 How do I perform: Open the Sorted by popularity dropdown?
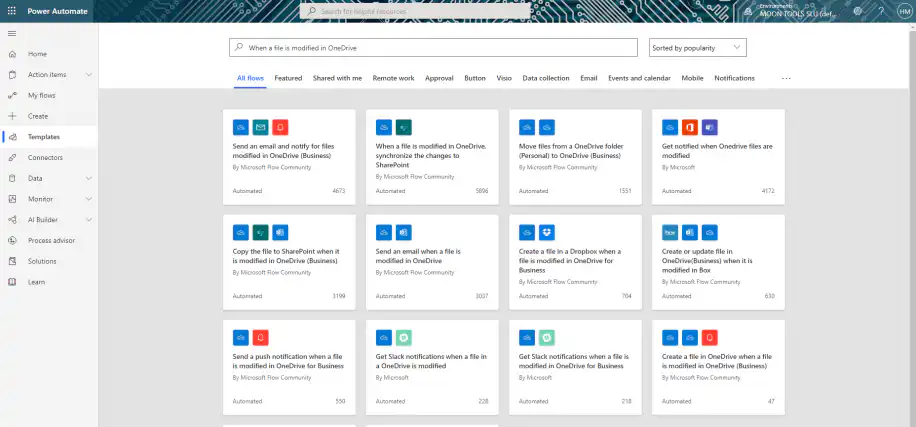point(698,48)
